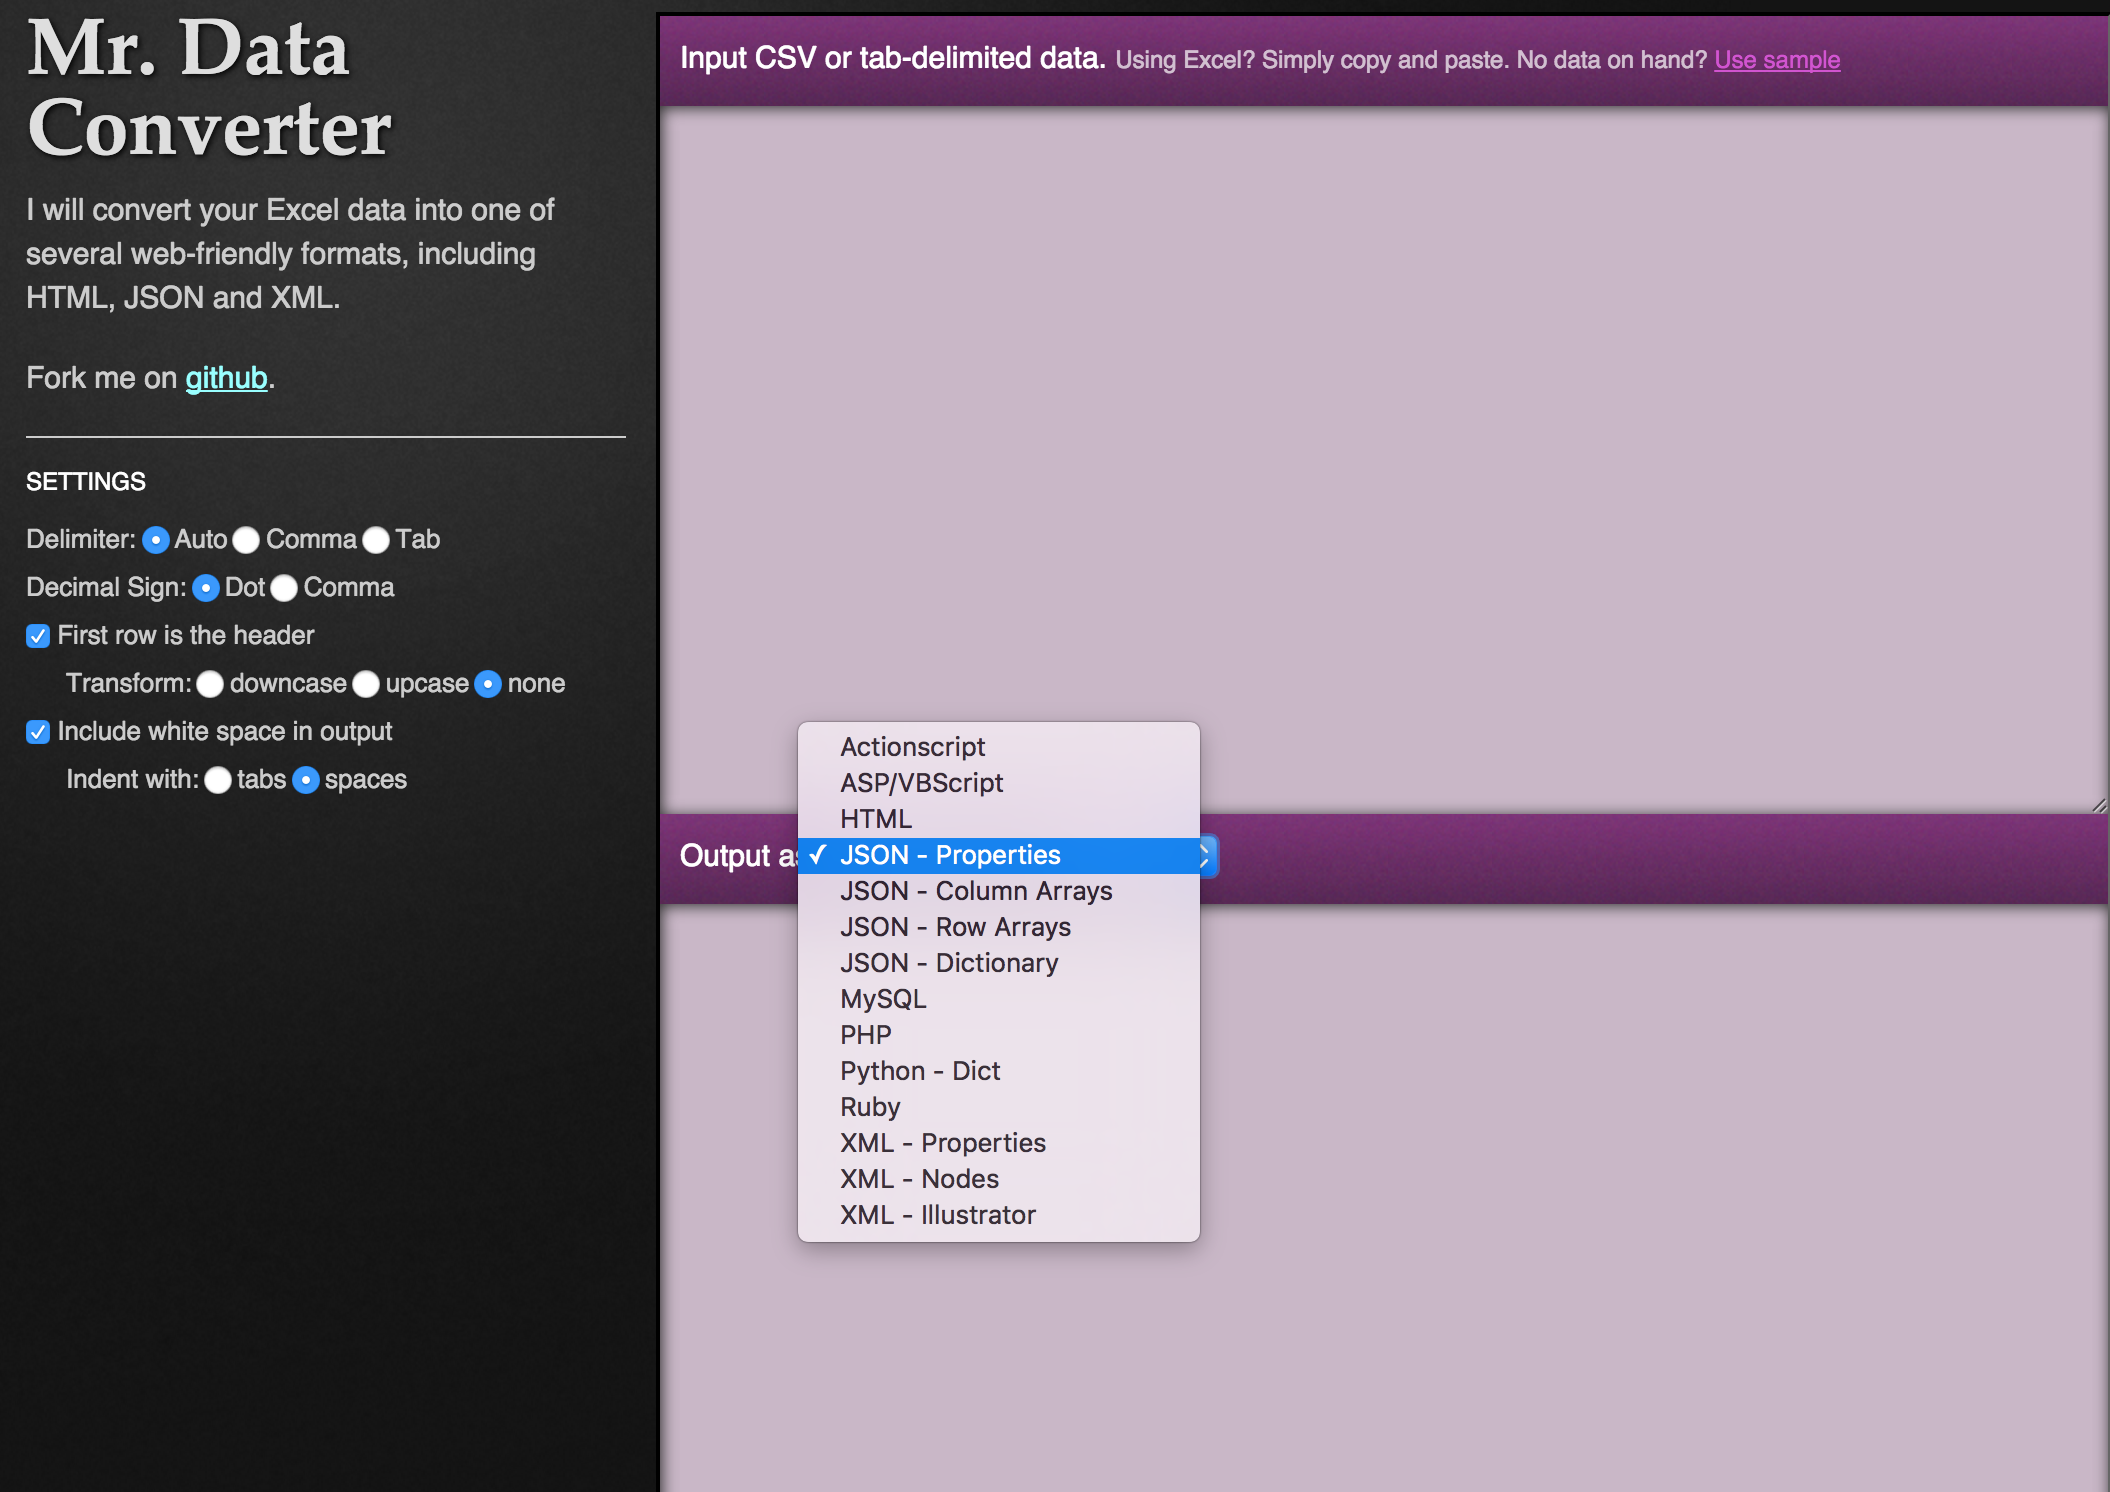This screenshot has width=2110, height=1492.
Task: Choose MySQL output format
Action: click(999, 999)
